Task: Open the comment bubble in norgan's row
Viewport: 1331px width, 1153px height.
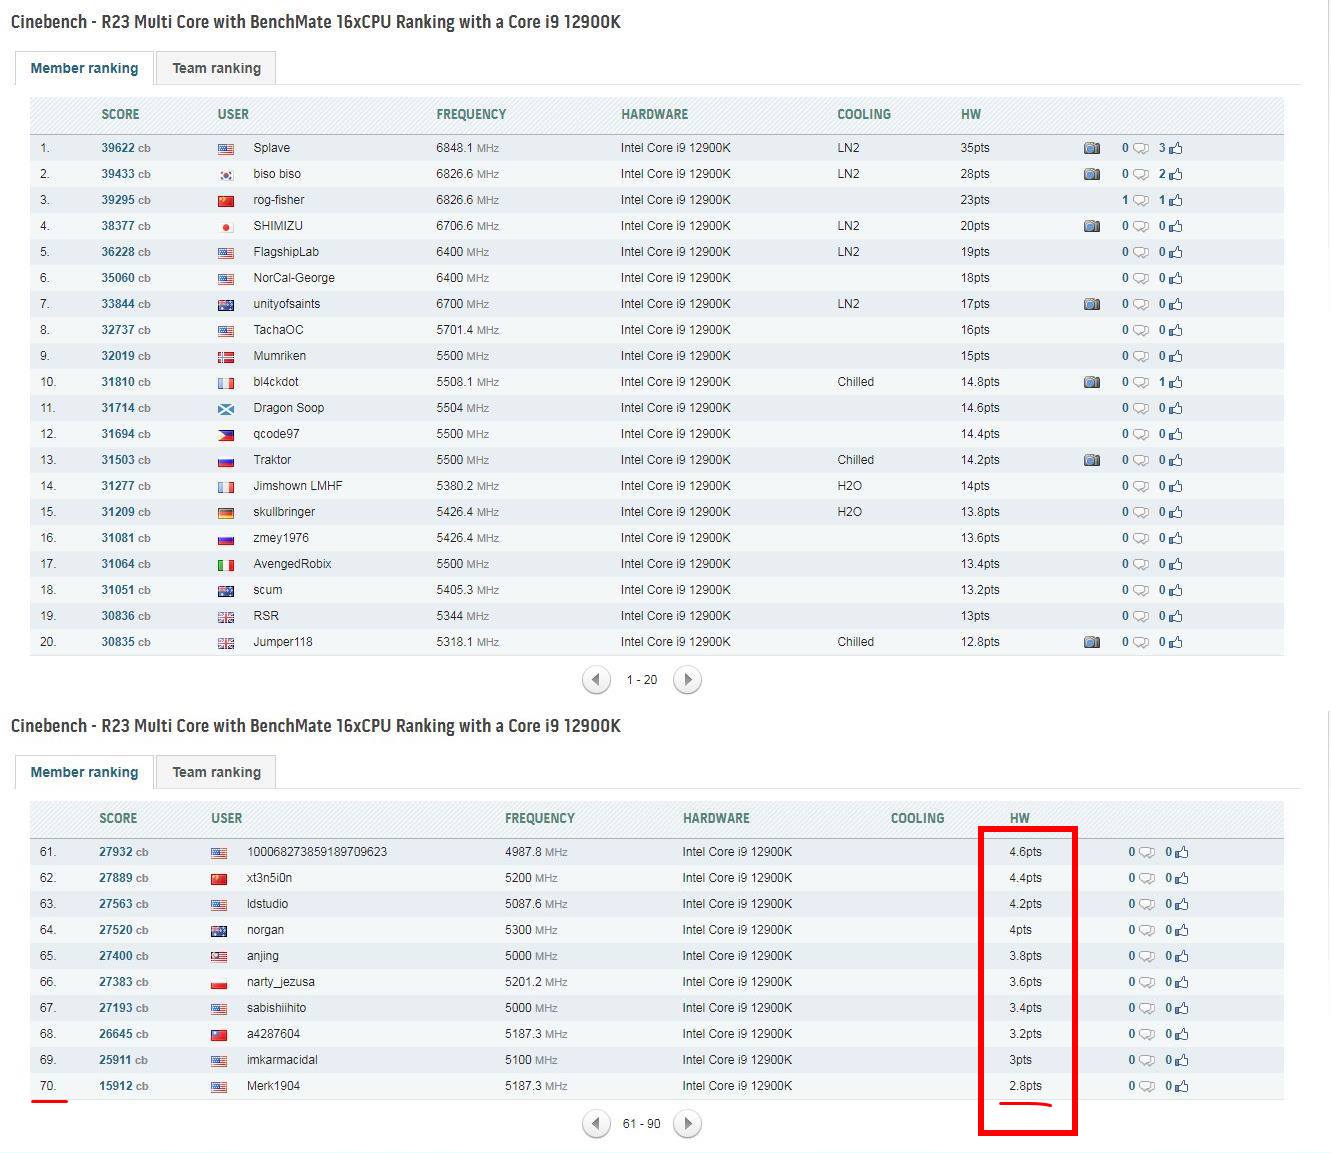Action: point(1147,930)
